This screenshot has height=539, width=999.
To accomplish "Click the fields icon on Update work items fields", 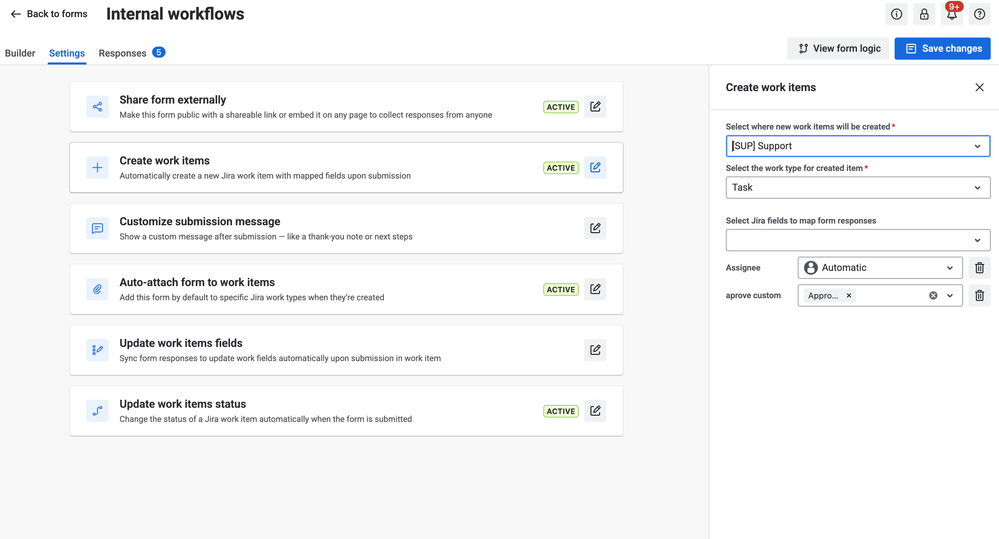I will 97,350.
